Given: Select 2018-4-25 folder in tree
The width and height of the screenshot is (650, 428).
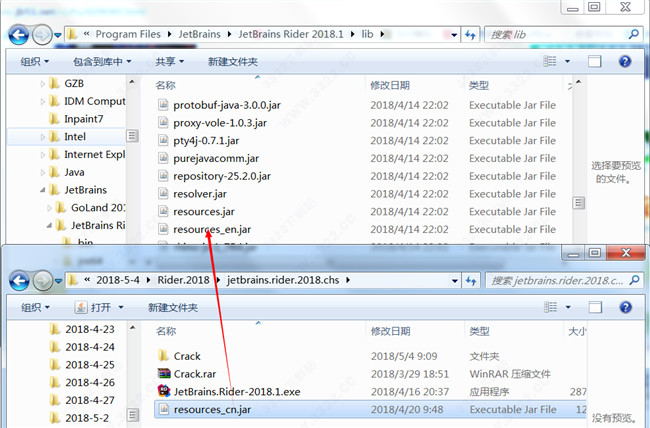Looking at the screenshot, I should pos(82,365).
